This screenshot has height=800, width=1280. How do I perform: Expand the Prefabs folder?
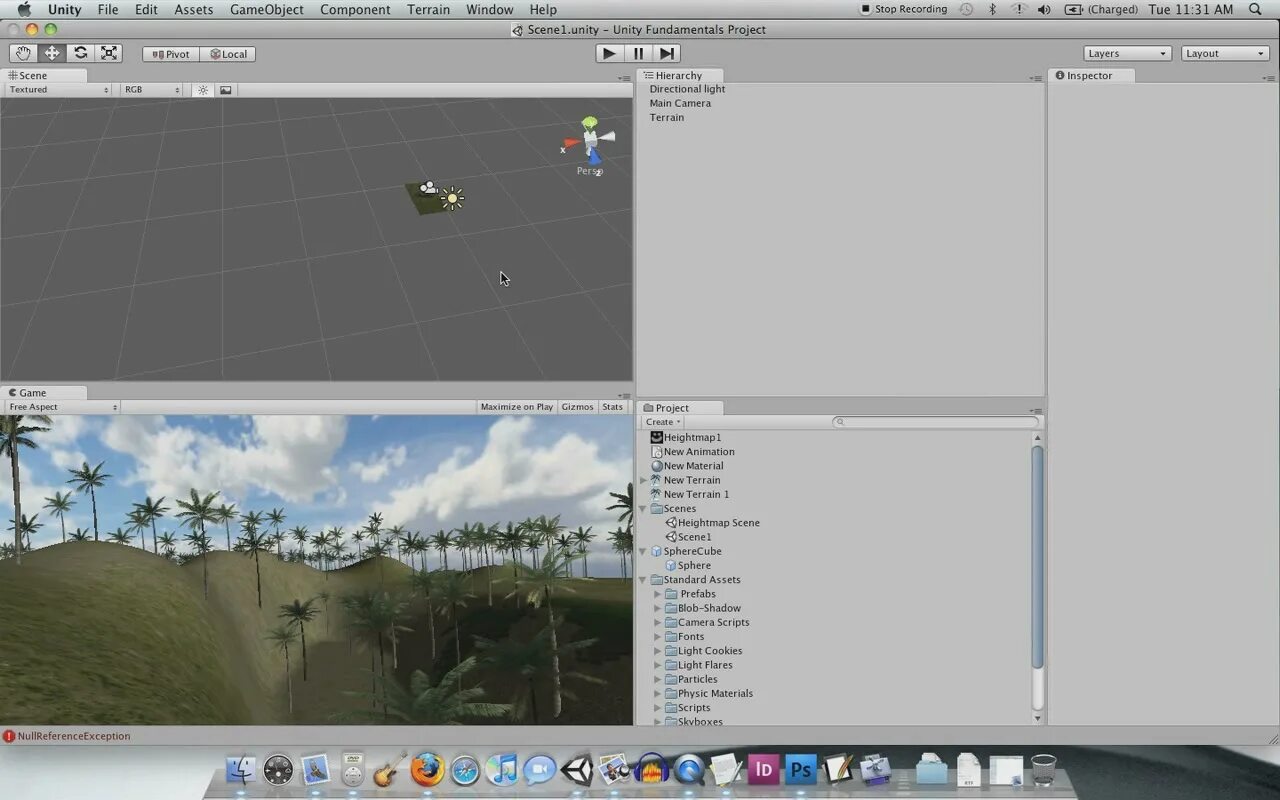pyautogui.click(x=658, y=594)
